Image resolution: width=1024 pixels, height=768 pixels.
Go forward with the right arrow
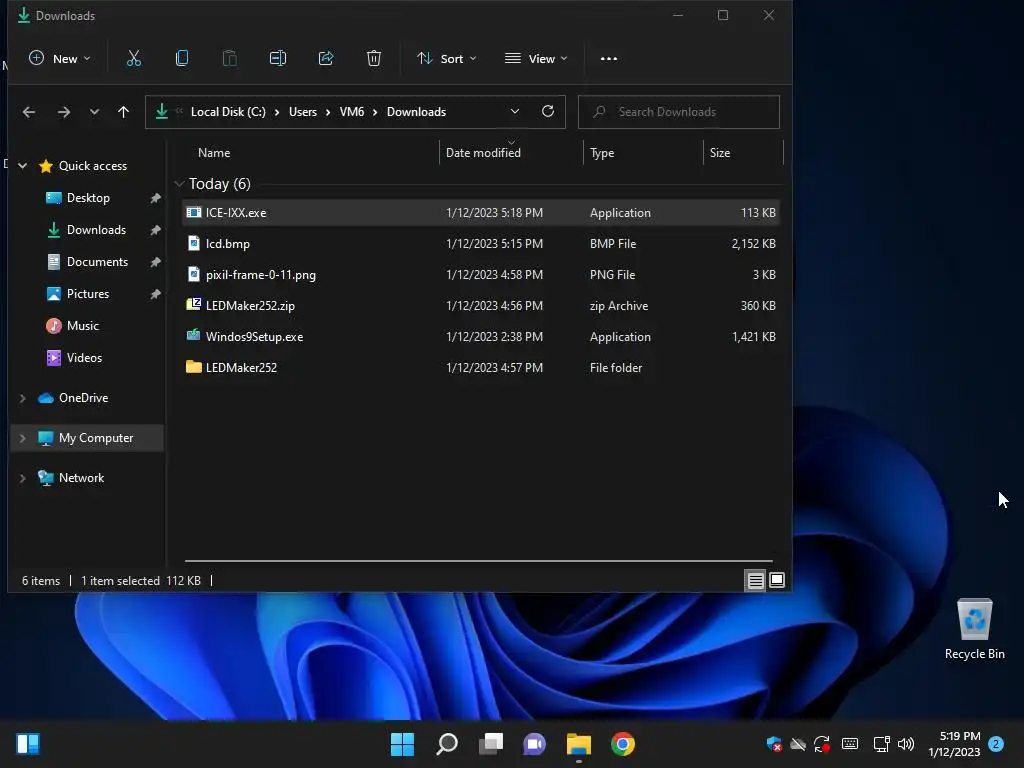[63, 112]
